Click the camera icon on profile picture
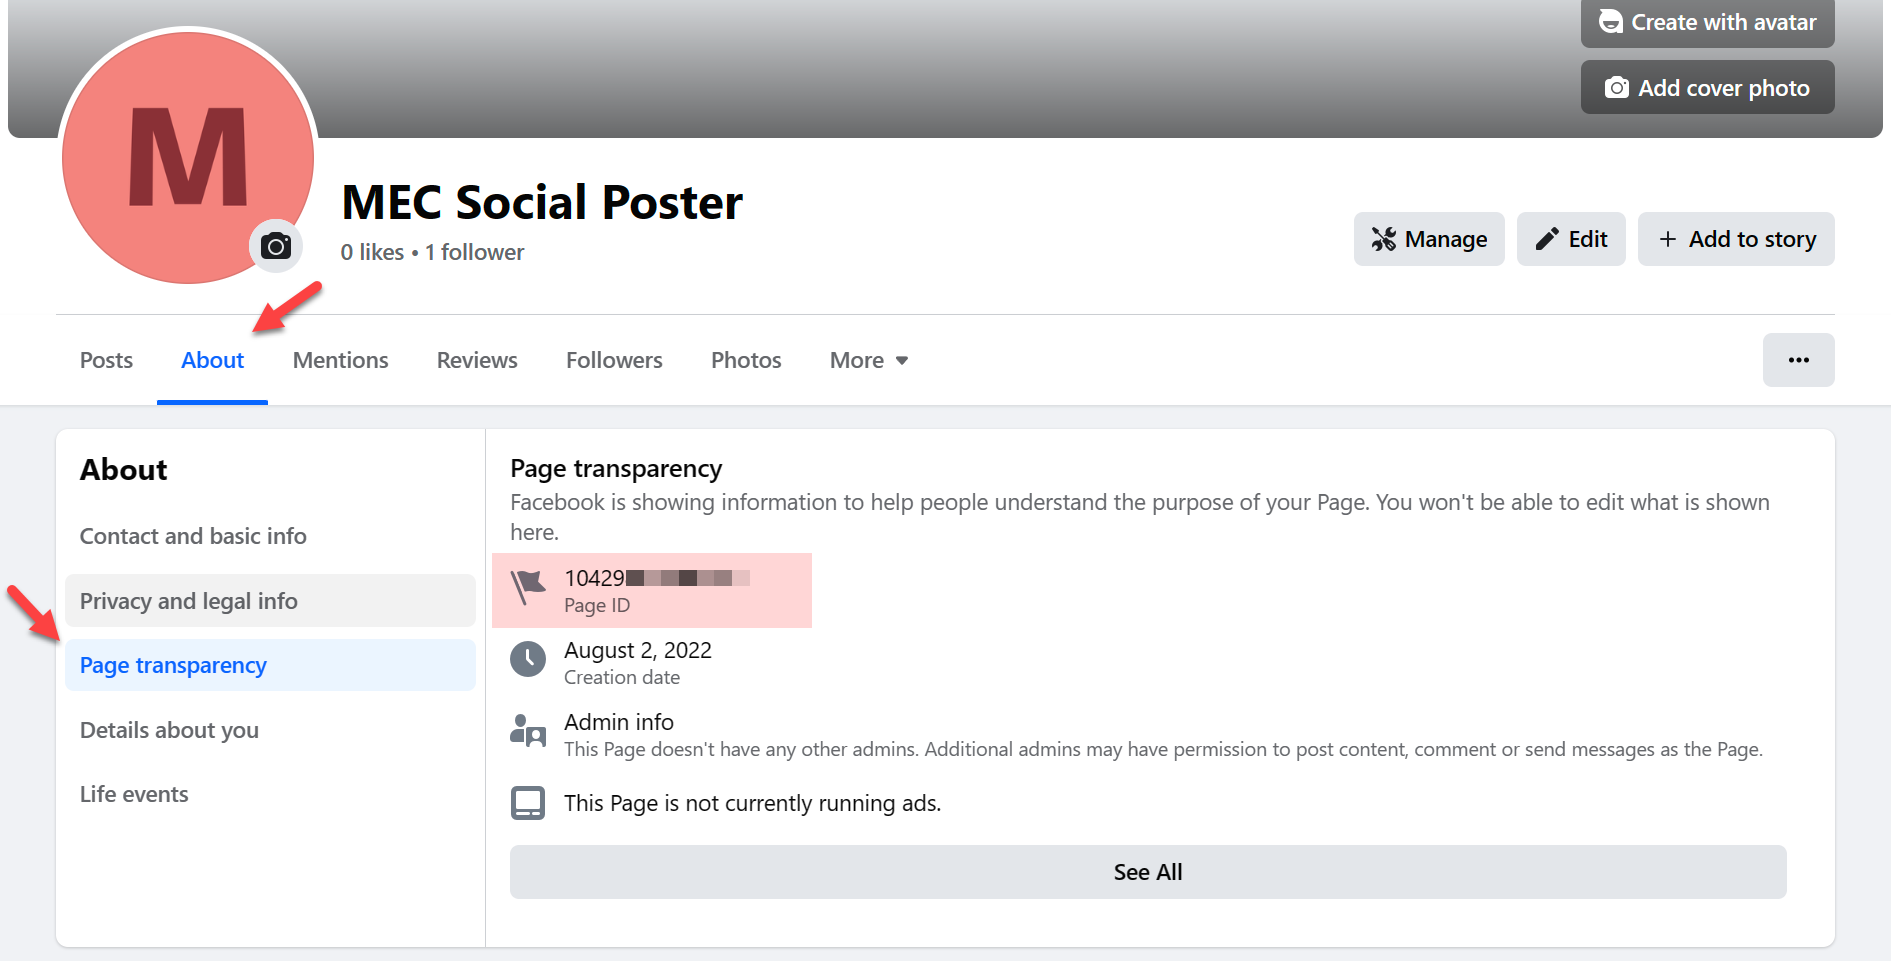The height and width of the screenshot is (961, 1891). [276, 246]
